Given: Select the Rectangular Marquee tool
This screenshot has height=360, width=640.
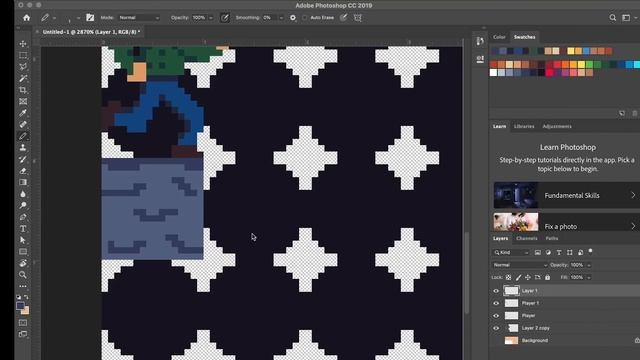Looking at the screenshot, I should click(x=23, y=55).
